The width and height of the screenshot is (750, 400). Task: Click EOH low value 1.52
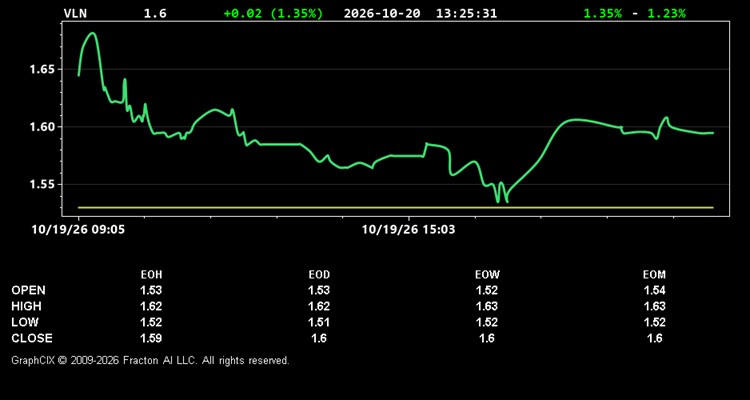click(x=151, y=322)
